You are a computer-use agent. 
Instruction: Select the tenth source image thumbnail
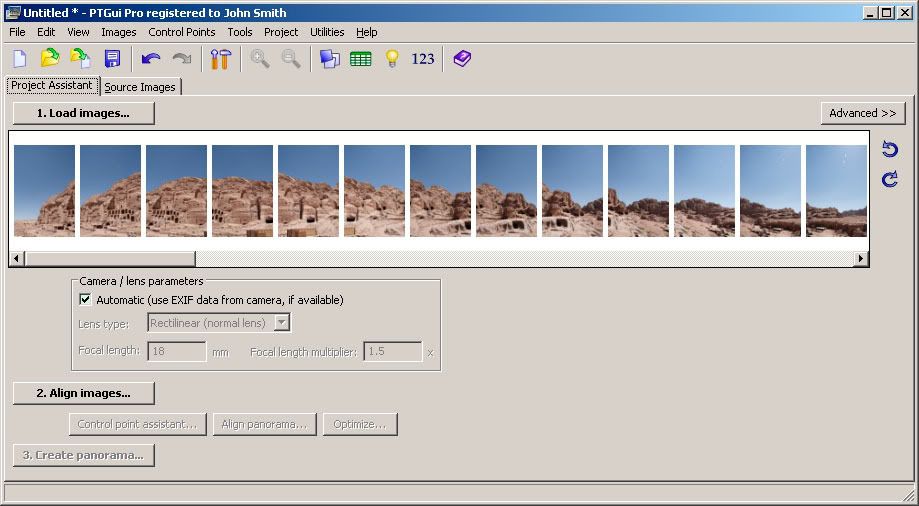(638, 191)
